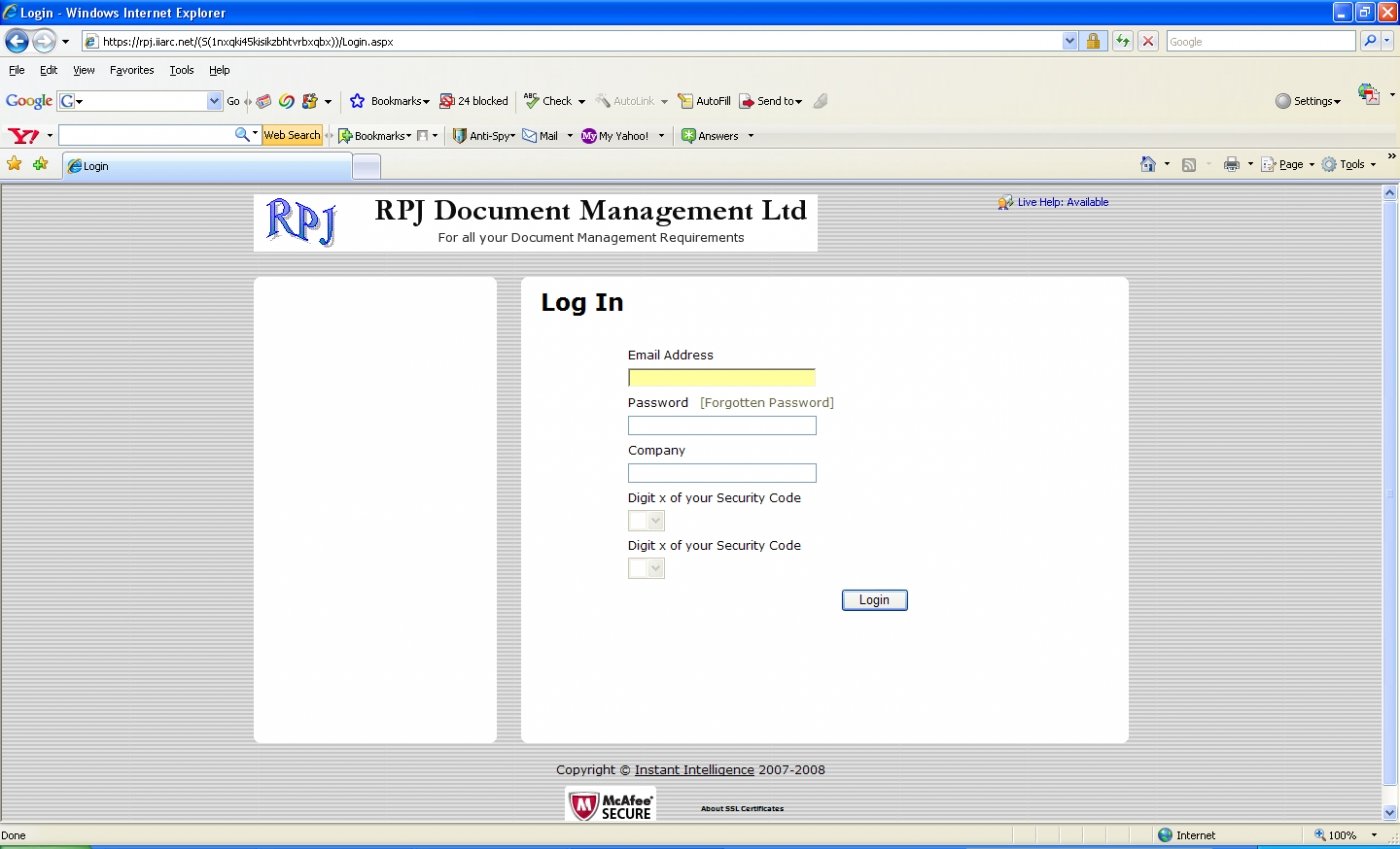Click the browser Forward arrow button
This screenshot has height=849, width=1400.
44,41
